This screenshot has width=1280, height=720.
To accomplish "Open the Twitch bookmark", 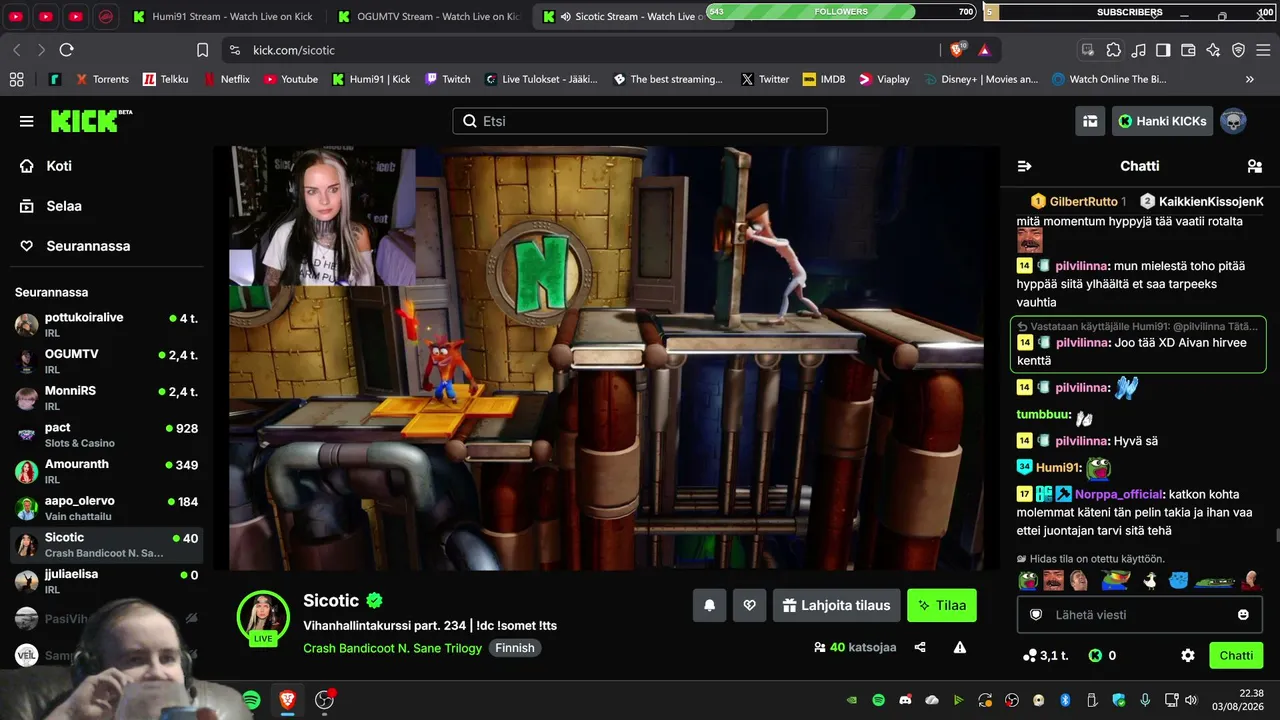I will point(447,79).
